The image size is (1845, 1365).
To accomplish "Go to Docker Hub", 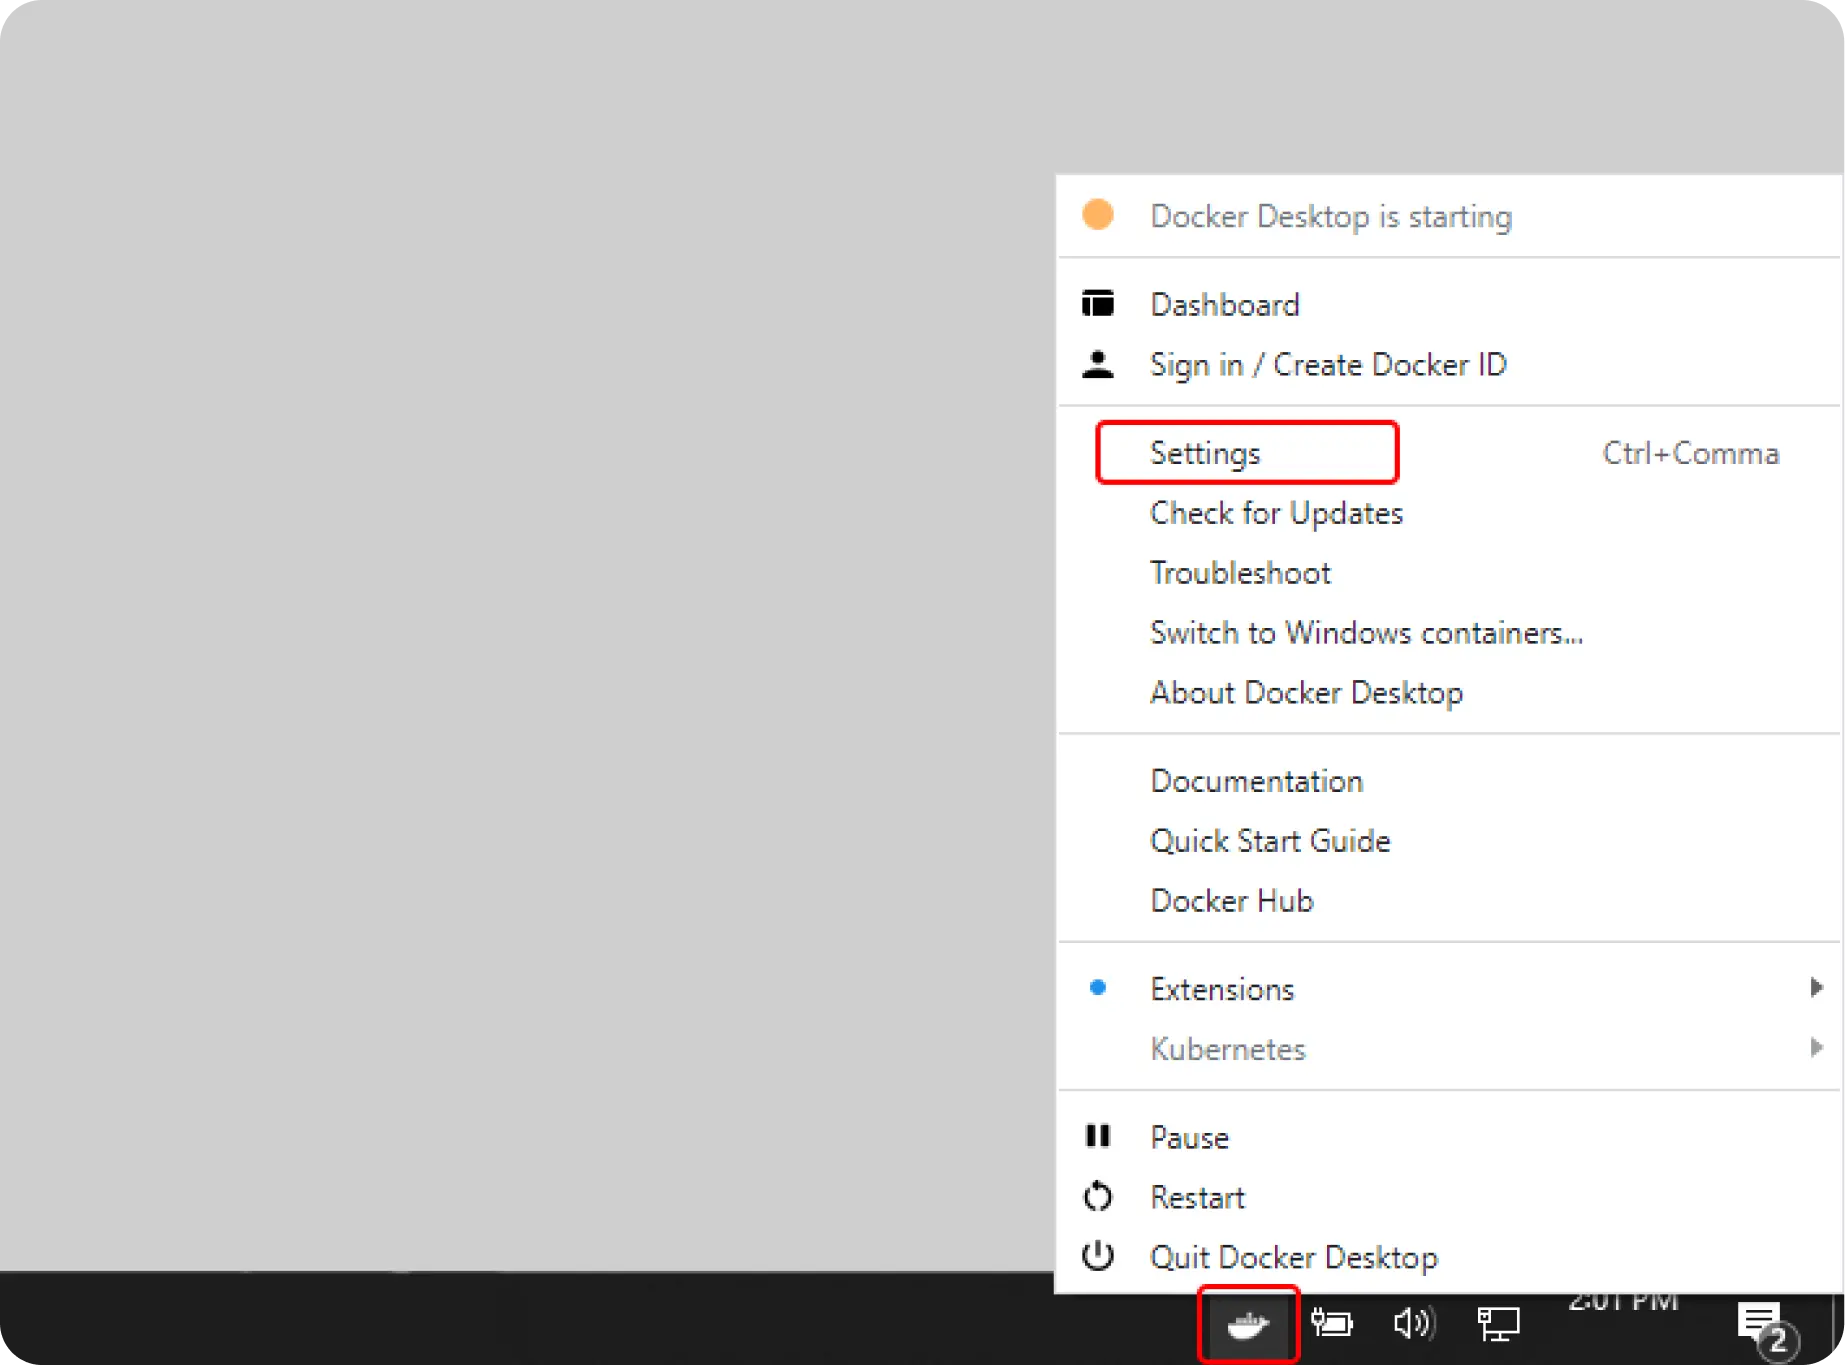I will [1231, 901].
